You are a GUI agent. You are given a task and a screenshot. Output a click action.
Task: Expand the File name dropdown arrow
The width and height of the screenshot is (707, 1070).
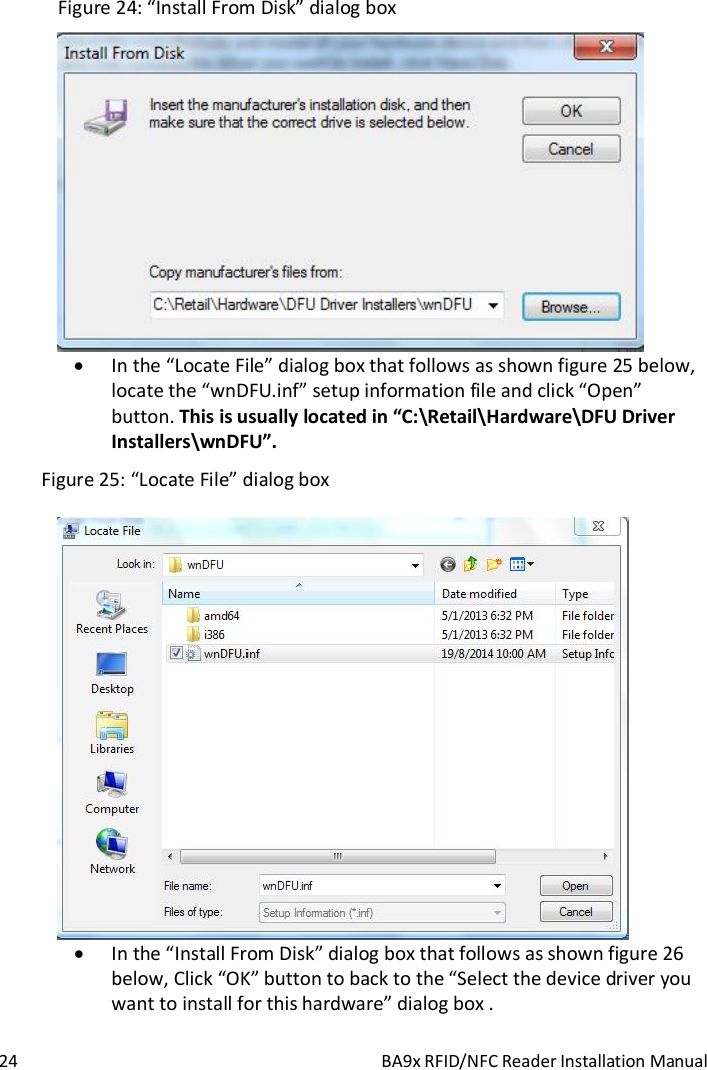(x=497, y=886)
